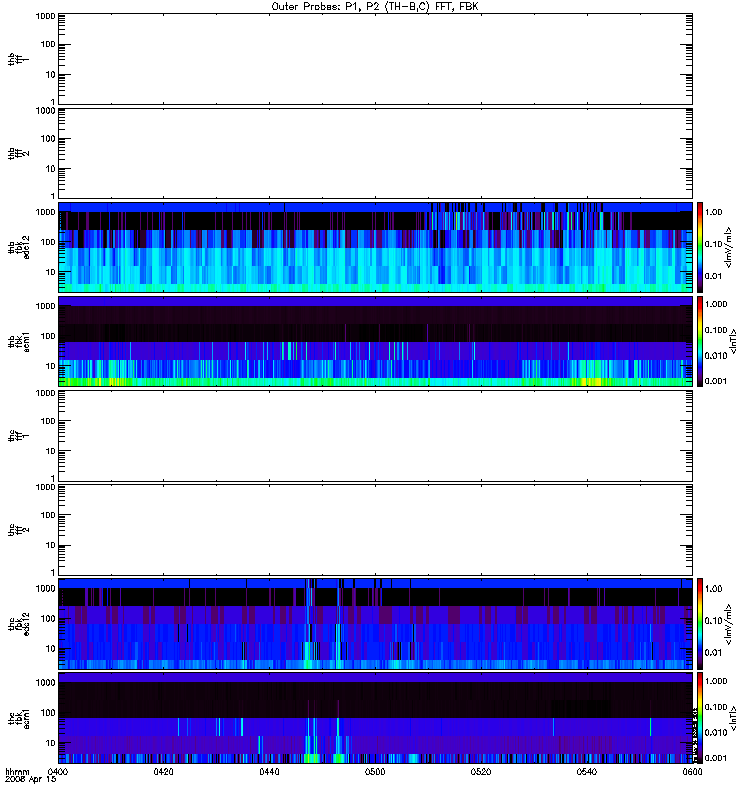
Task: Click the empty thc FFT 1 panel
Action: (376, 436)
